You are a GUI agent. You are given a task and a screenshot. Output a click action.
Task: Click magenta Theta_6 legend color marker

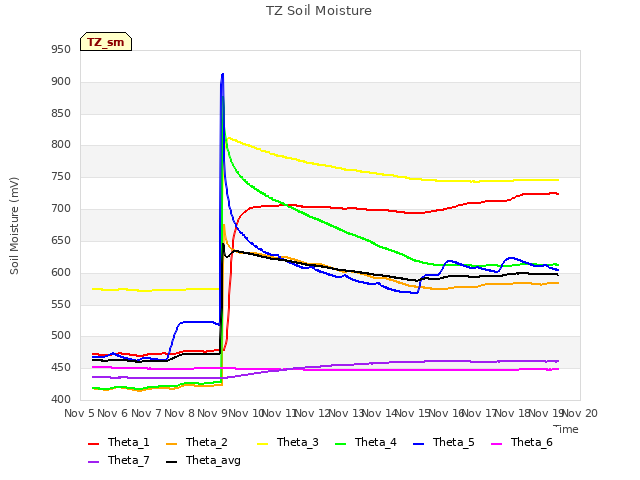[496, 444]
